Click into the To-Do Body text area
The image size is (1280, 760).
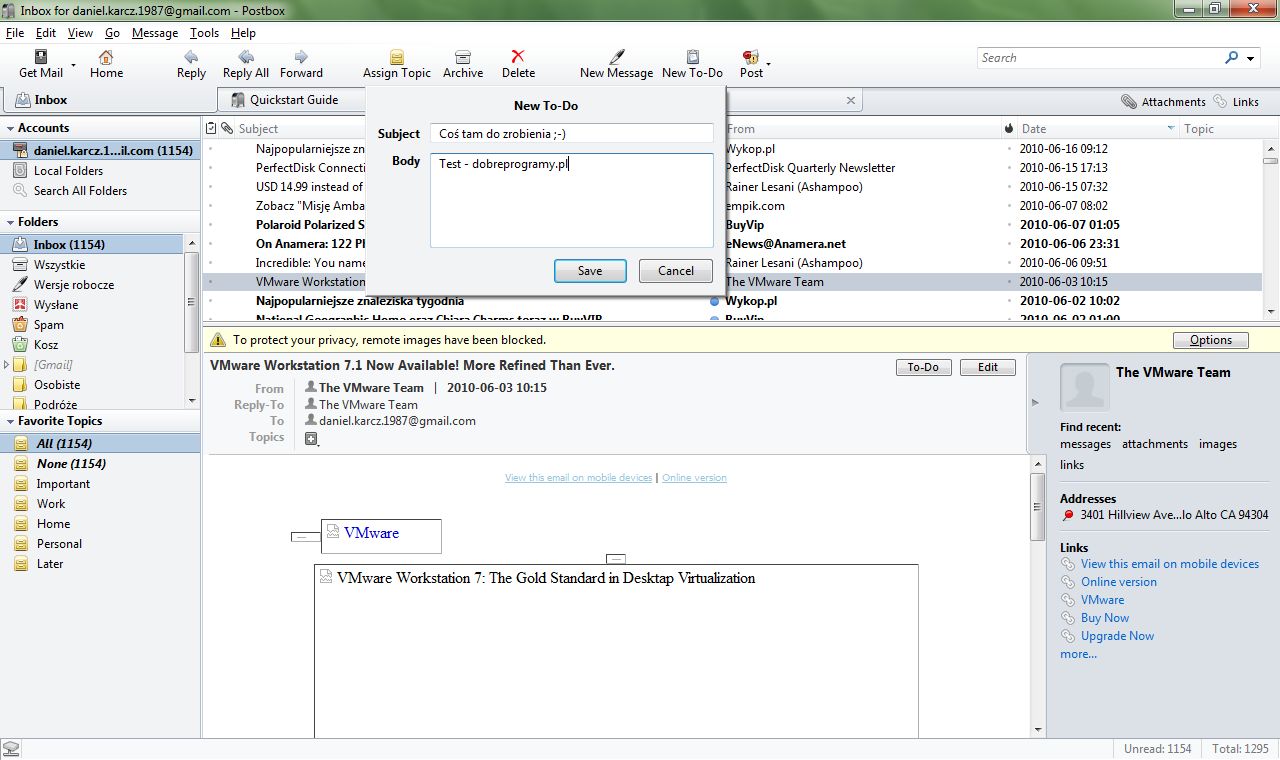coord(572,200)
